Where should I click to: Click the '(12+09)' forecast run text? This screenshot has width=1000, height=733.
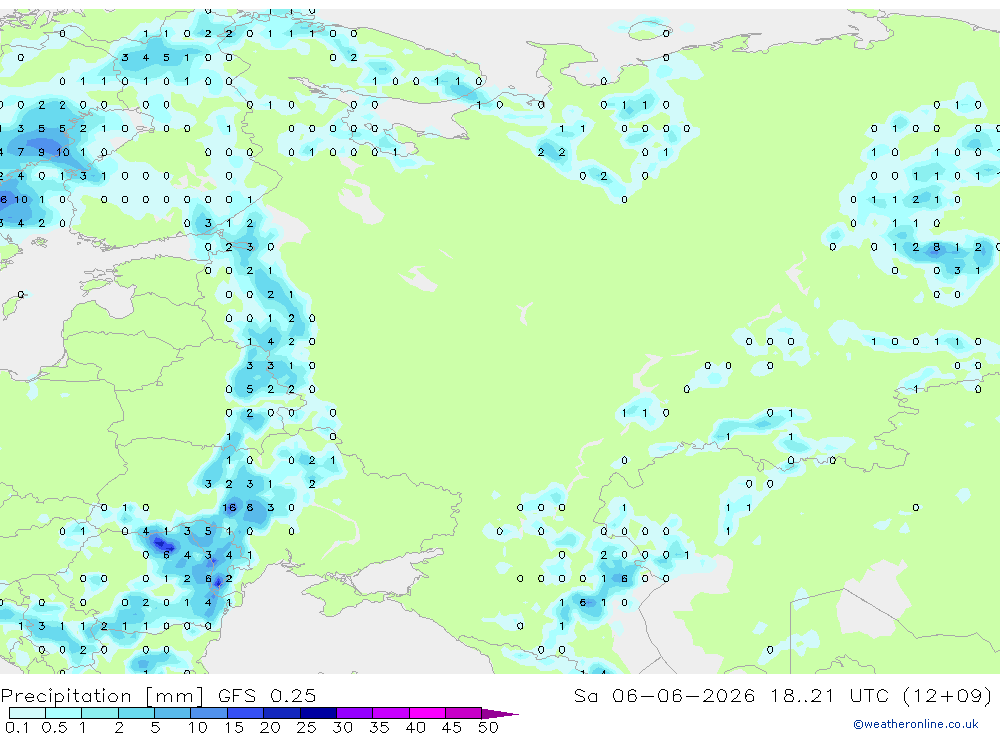[x=948, y=696]
